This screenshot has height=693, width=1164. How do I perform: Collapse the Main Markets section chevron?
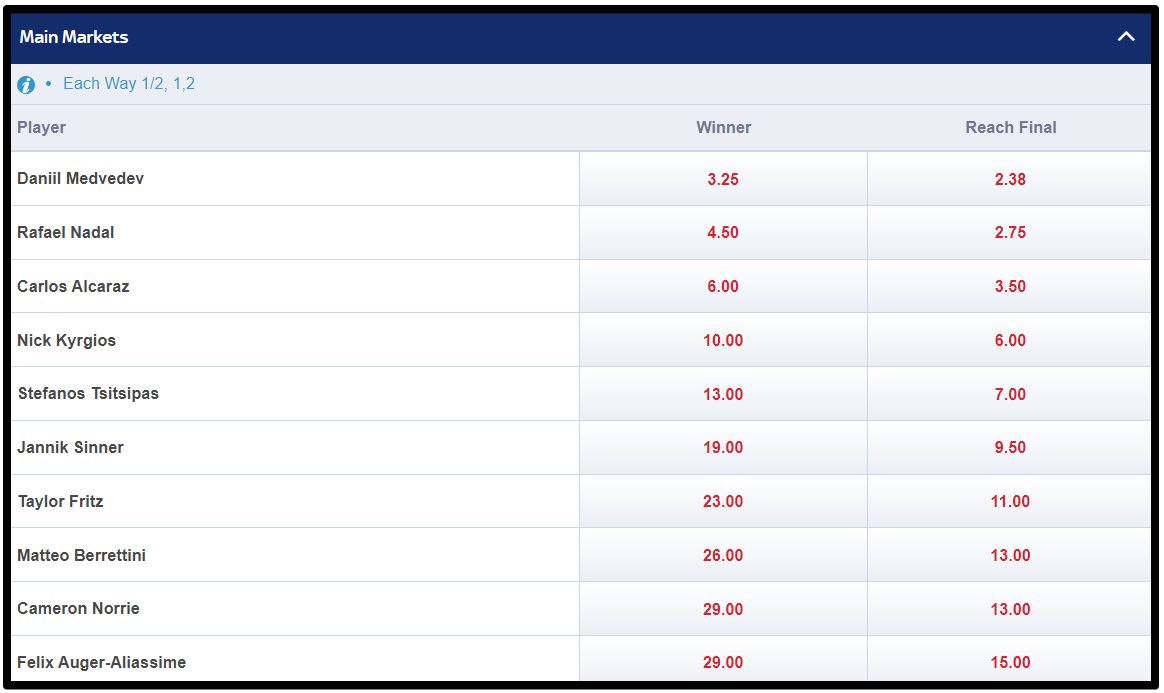pyautogui.click(x=1125, y=36)
